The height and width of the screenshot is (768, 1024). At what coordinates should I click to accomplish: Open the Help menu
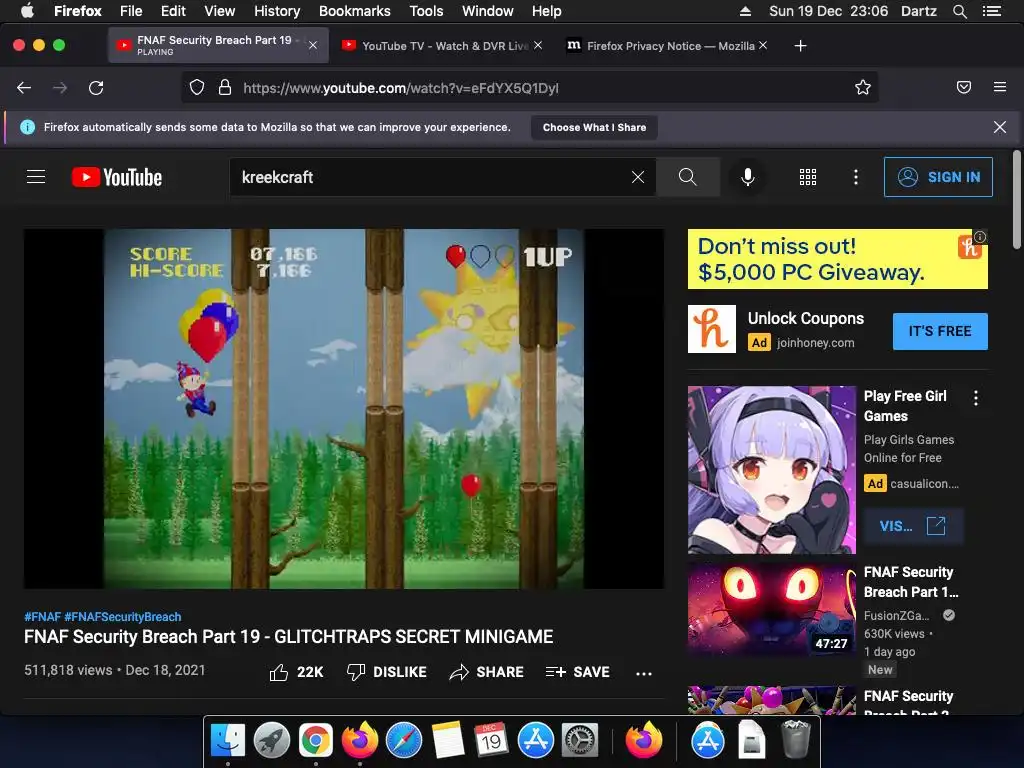pos(546,11)
